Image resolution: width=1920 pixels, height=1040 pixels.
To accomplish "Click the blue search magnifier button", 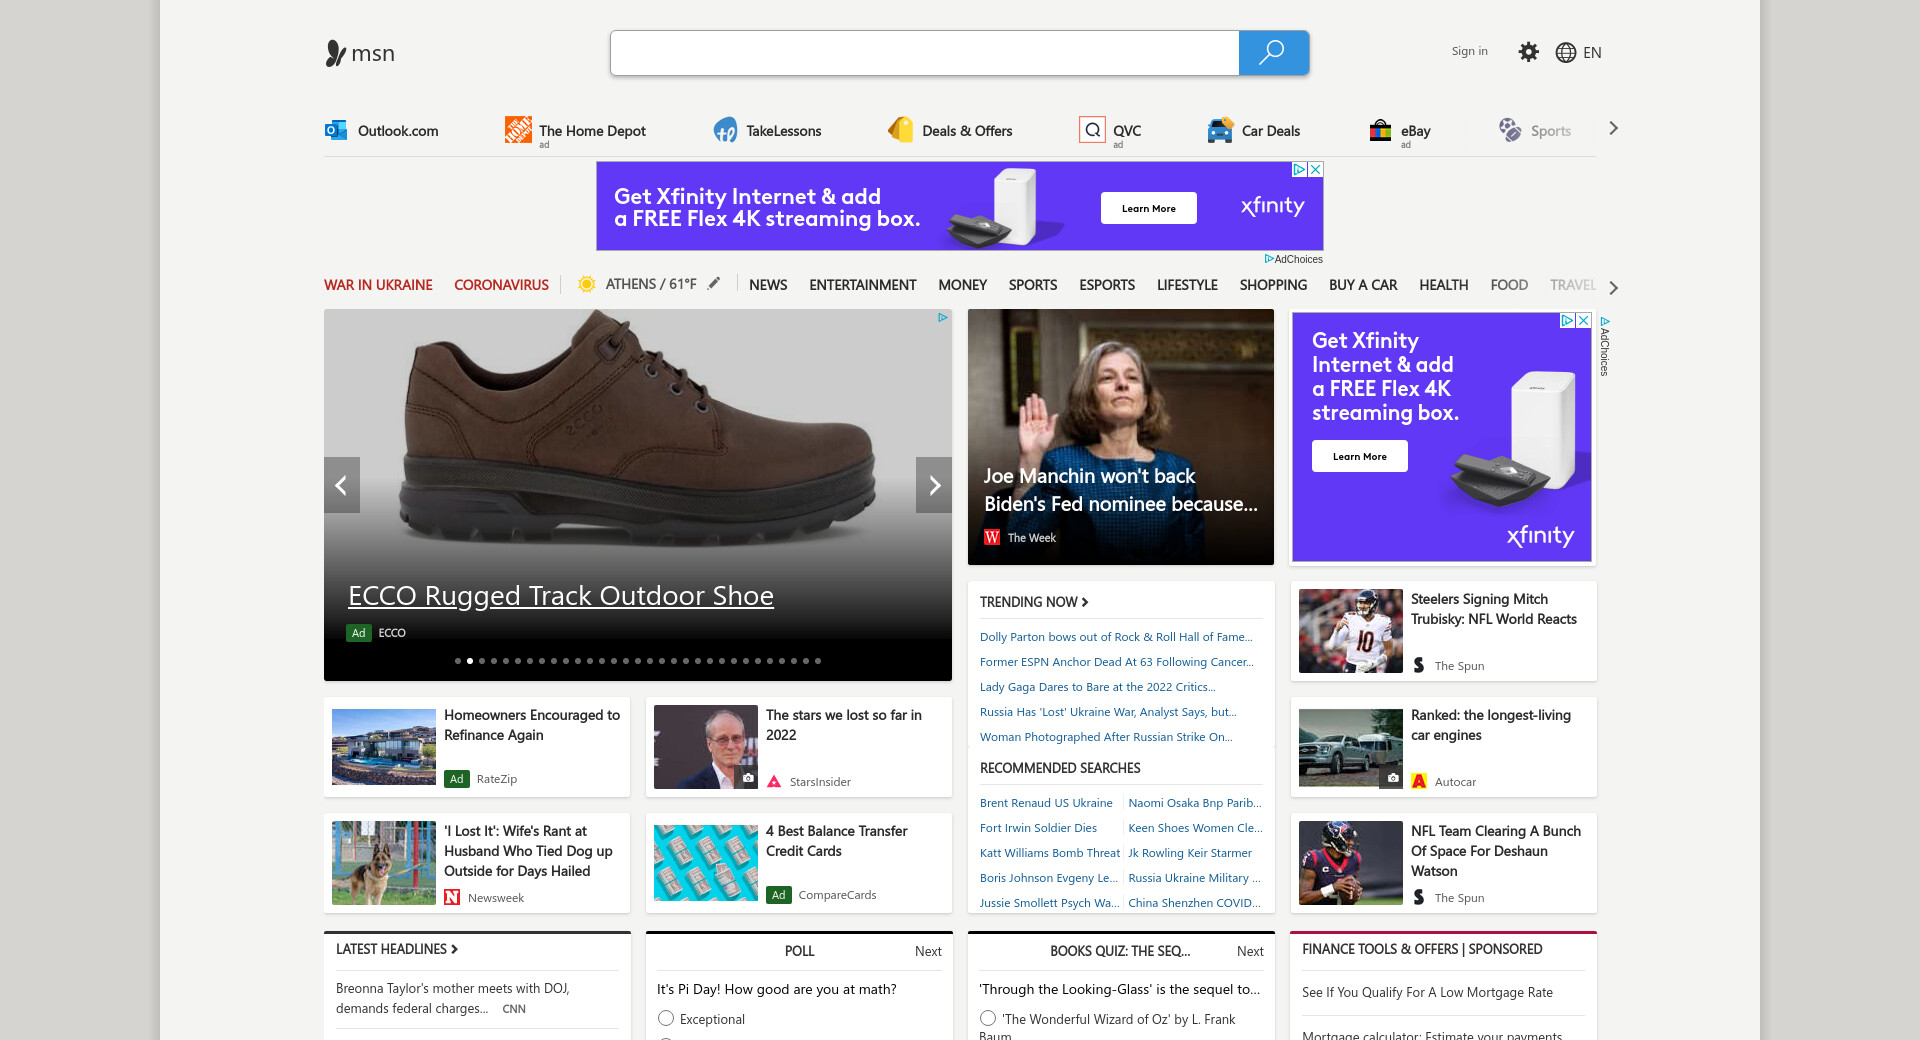I will [1272, 53].
